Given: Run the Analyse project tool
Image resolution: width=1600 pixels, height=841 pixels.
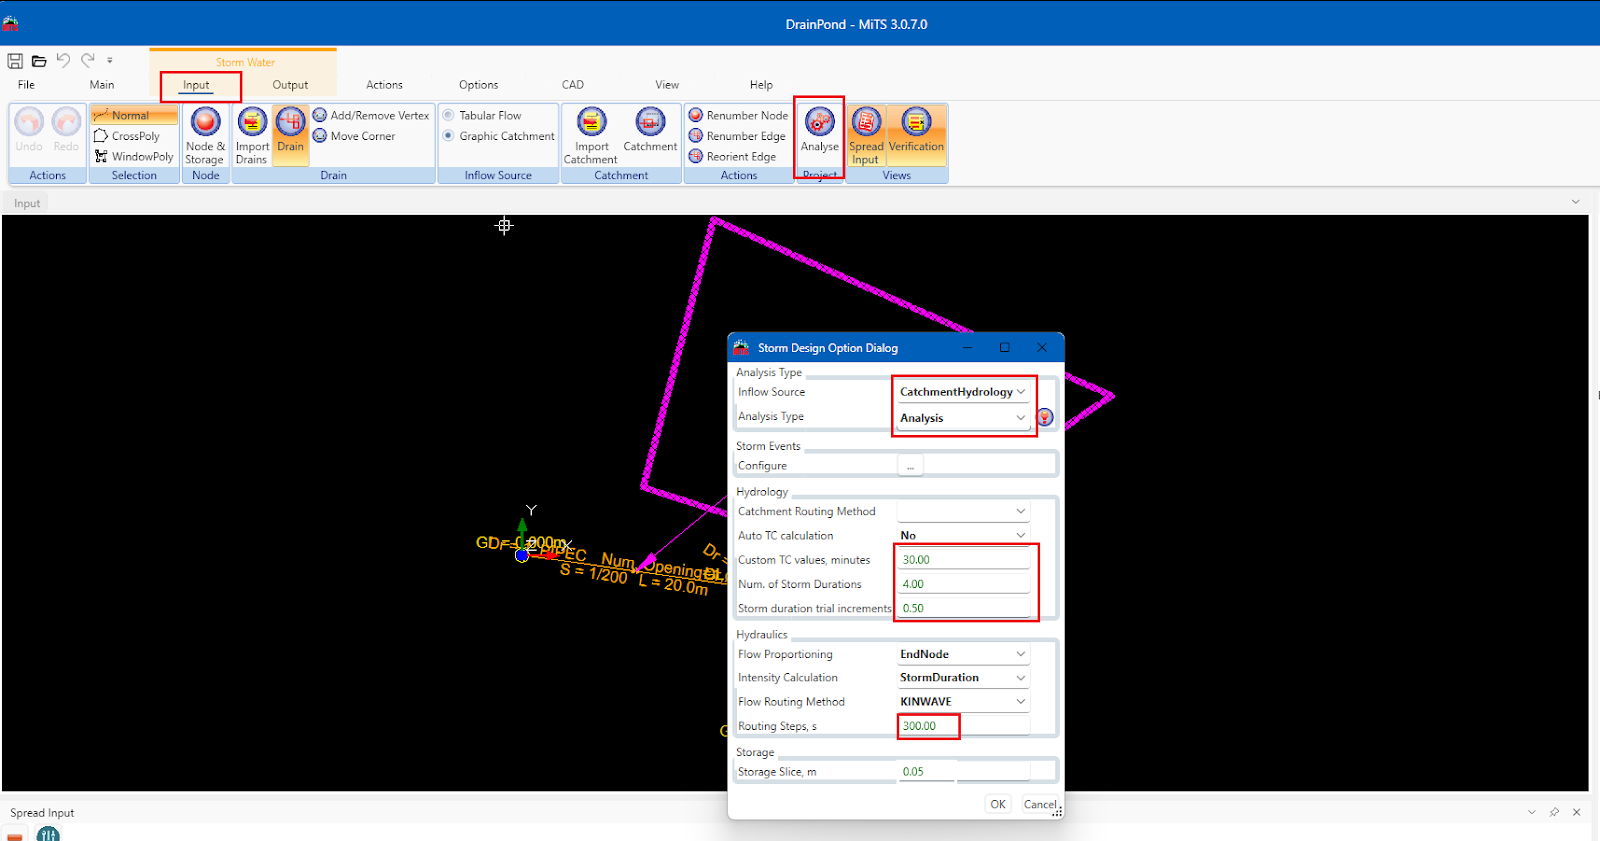Looking at the screenshot, I should [819, 130].
